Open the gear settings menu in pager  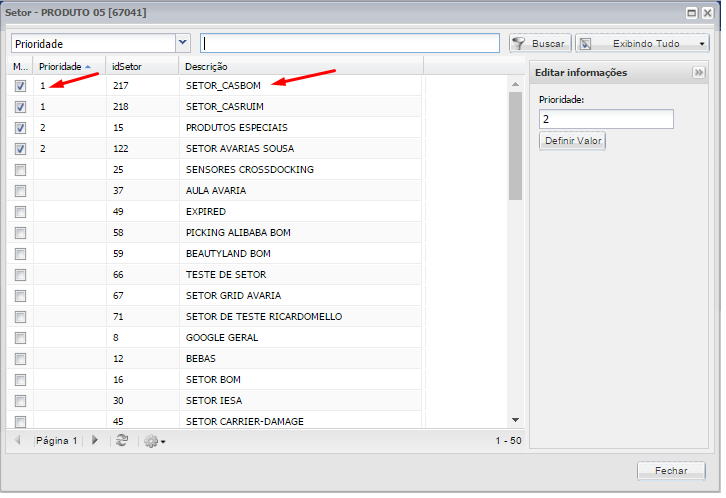coord(155,441)
